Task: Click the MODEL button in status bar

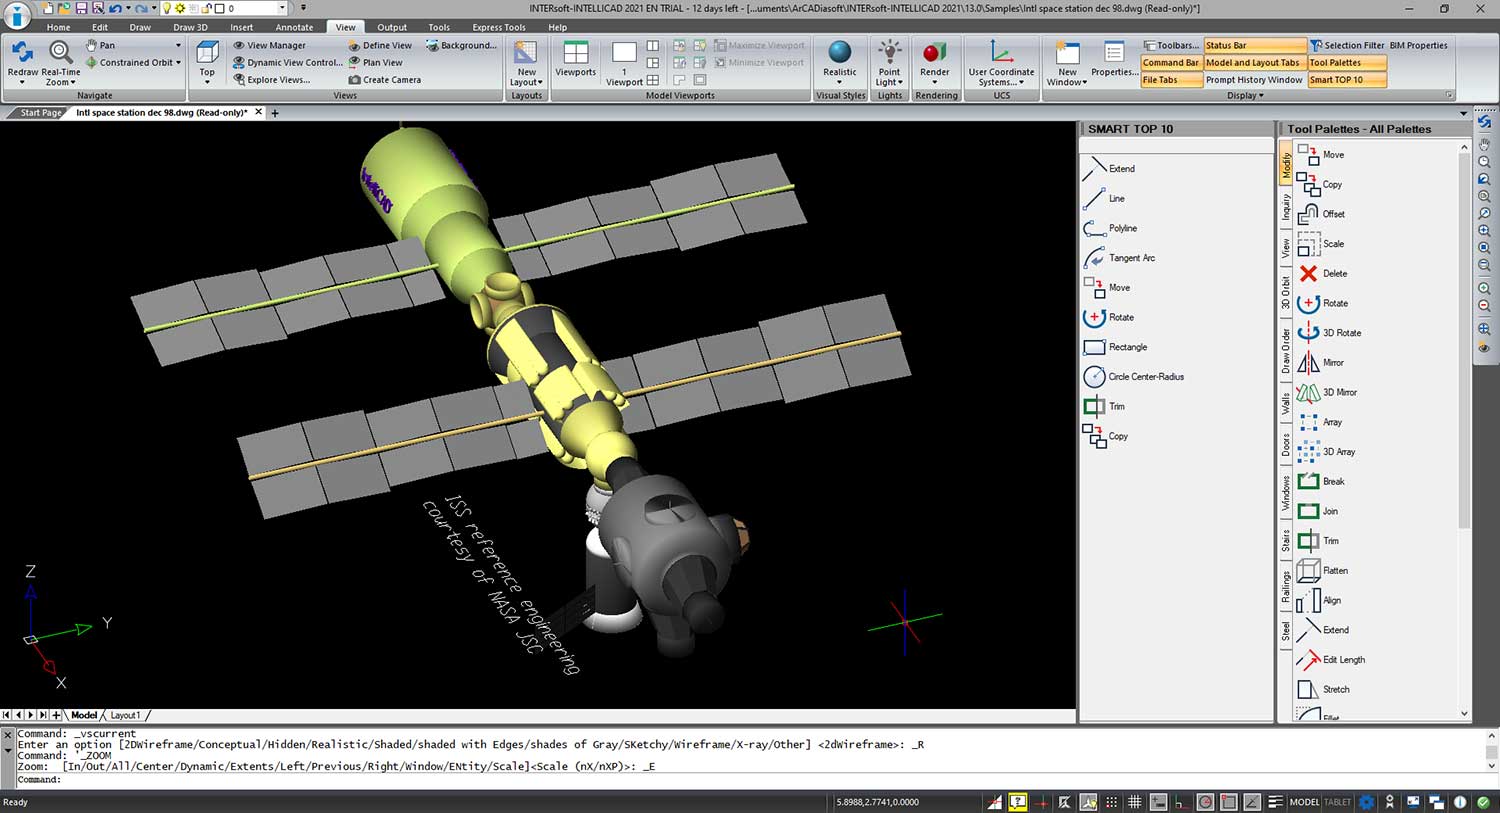Action: click(1303, 802)
